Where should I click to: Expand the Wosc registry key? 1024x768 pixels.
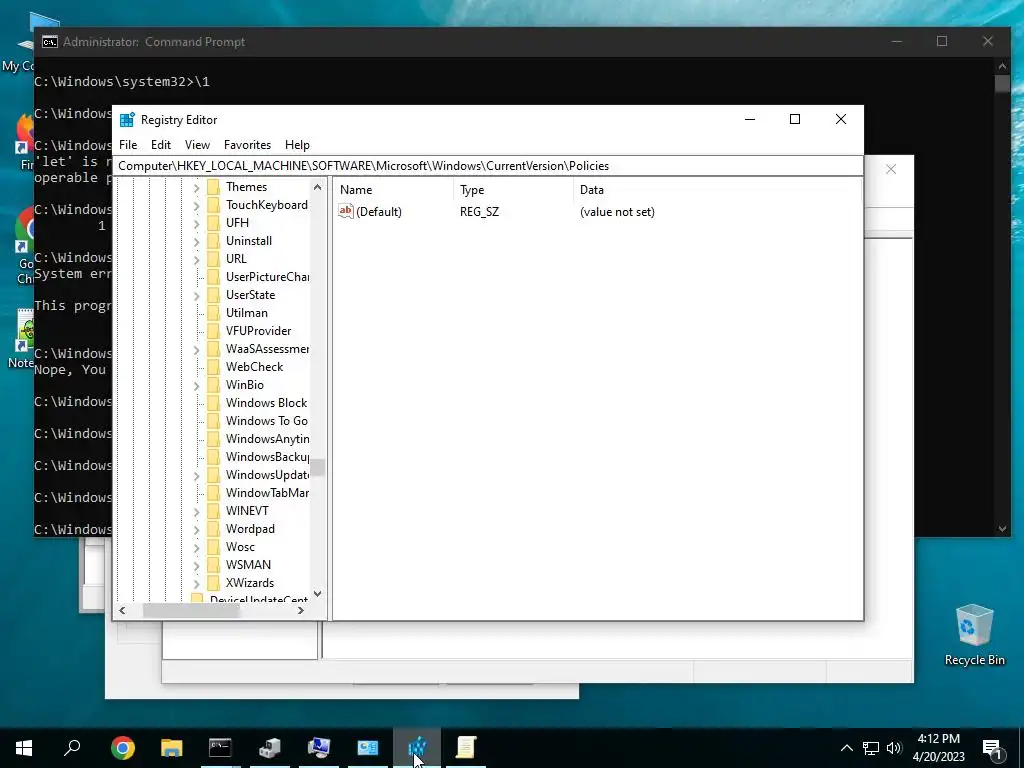tap(197, 547)
